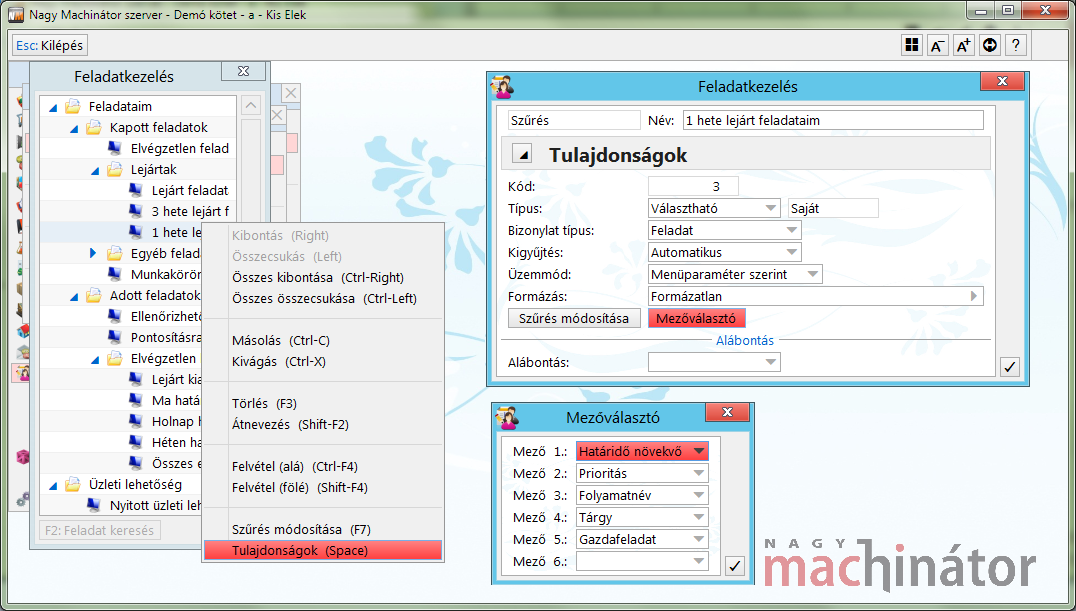The width and height of the screenshot is (1076, 611).
Task: Click the Kód field showing 3
Action: [693, 186]
